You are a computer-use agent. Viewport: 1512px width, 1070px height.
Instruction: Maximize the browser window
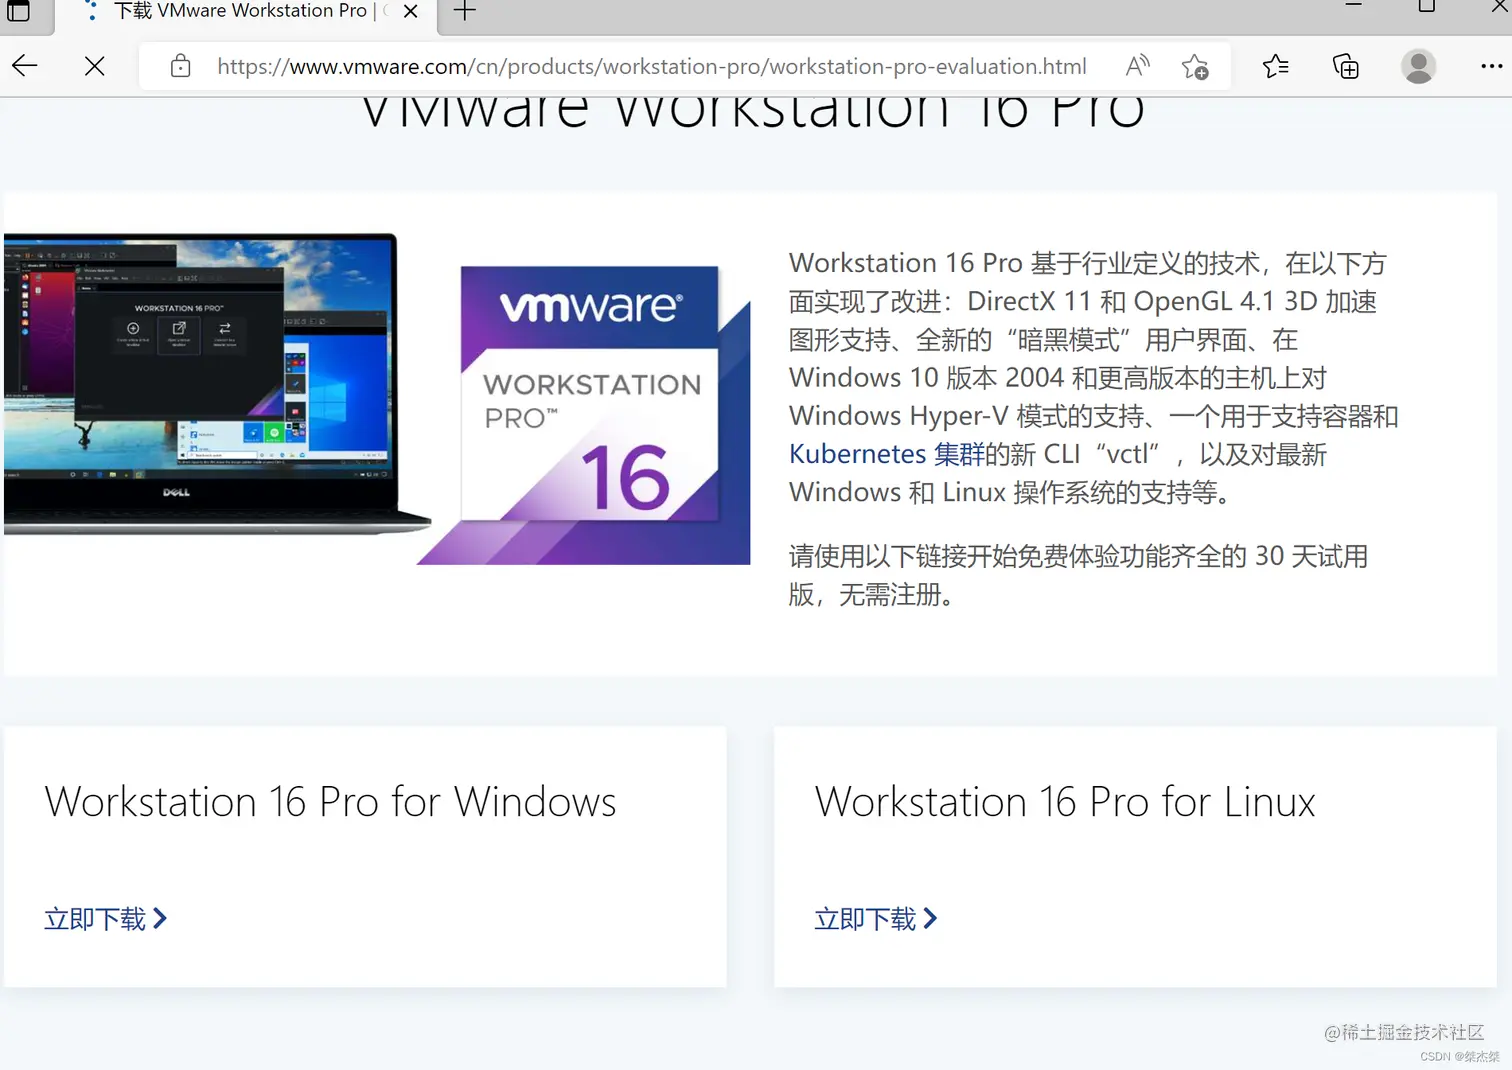tap(1427, 6)
